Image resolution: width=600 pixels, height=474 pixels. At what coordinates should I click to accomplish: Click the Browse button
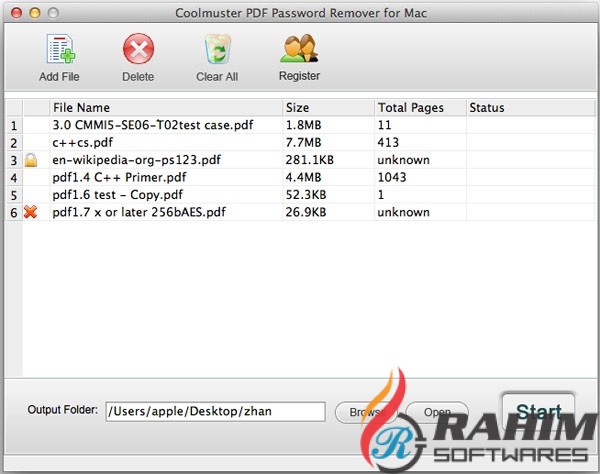coord(366,412)
